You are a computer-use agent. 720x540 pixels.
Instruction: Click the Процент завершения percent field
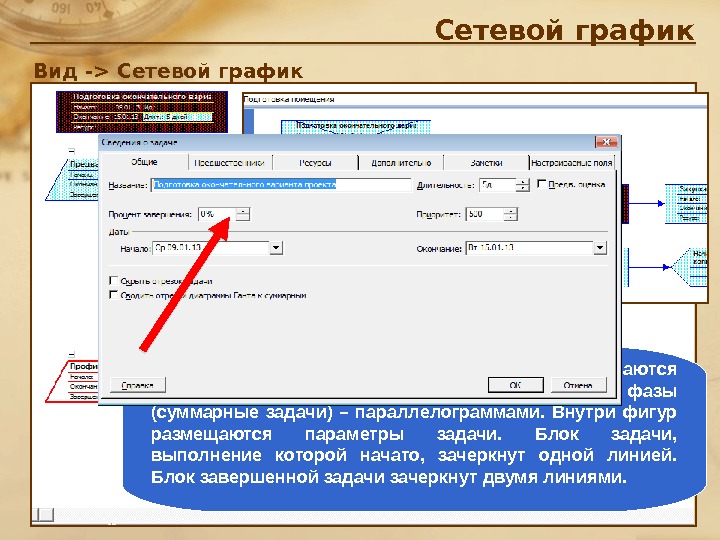click(x=217, y=214)
